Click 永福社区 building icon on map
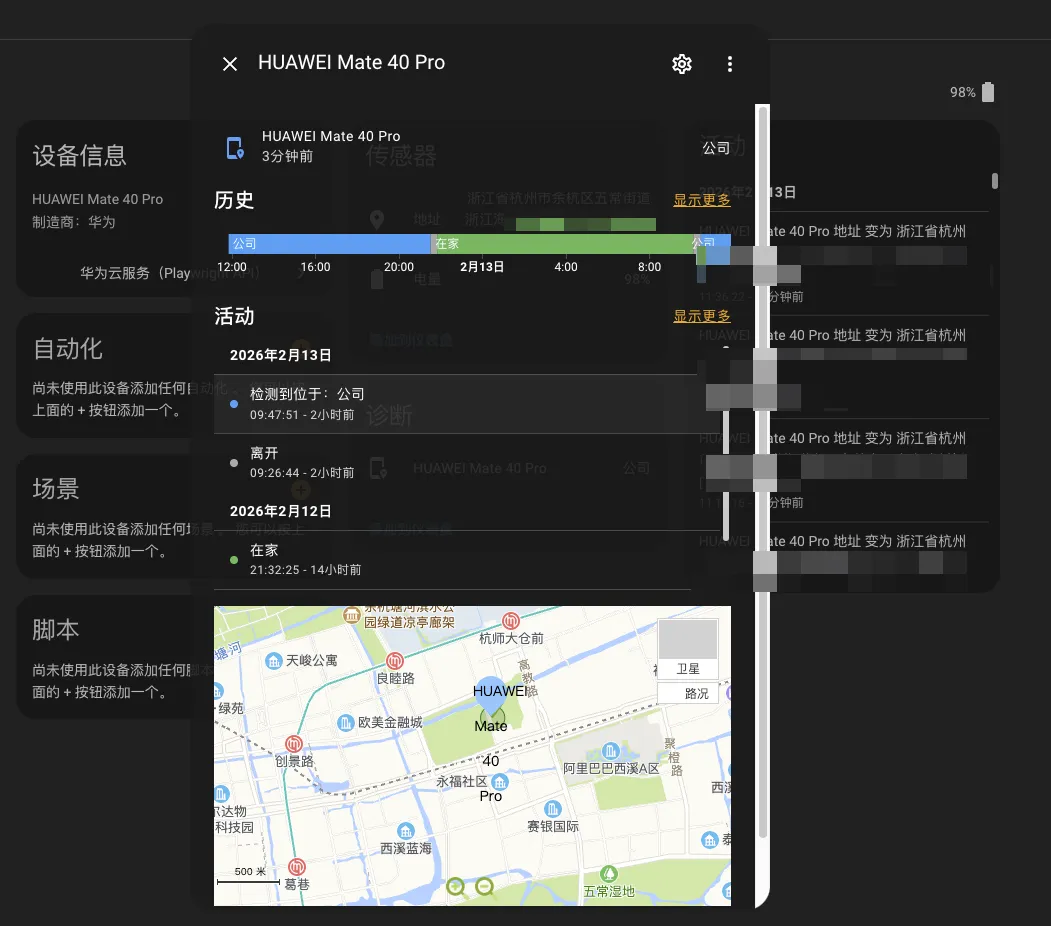 tap(499, 782)
